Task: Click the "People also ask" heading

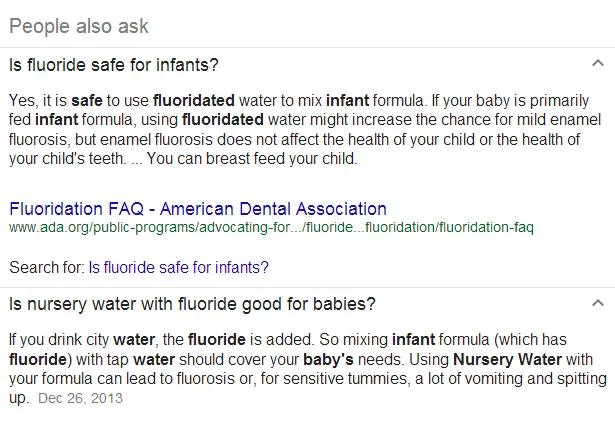Action: pos(78,24)
